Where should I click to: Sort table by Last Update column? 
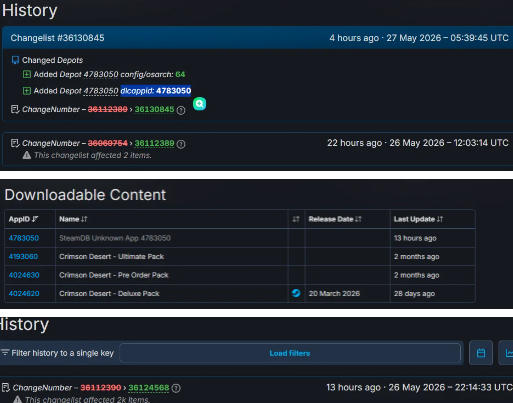pyautogui.click(x=418, y=219)
